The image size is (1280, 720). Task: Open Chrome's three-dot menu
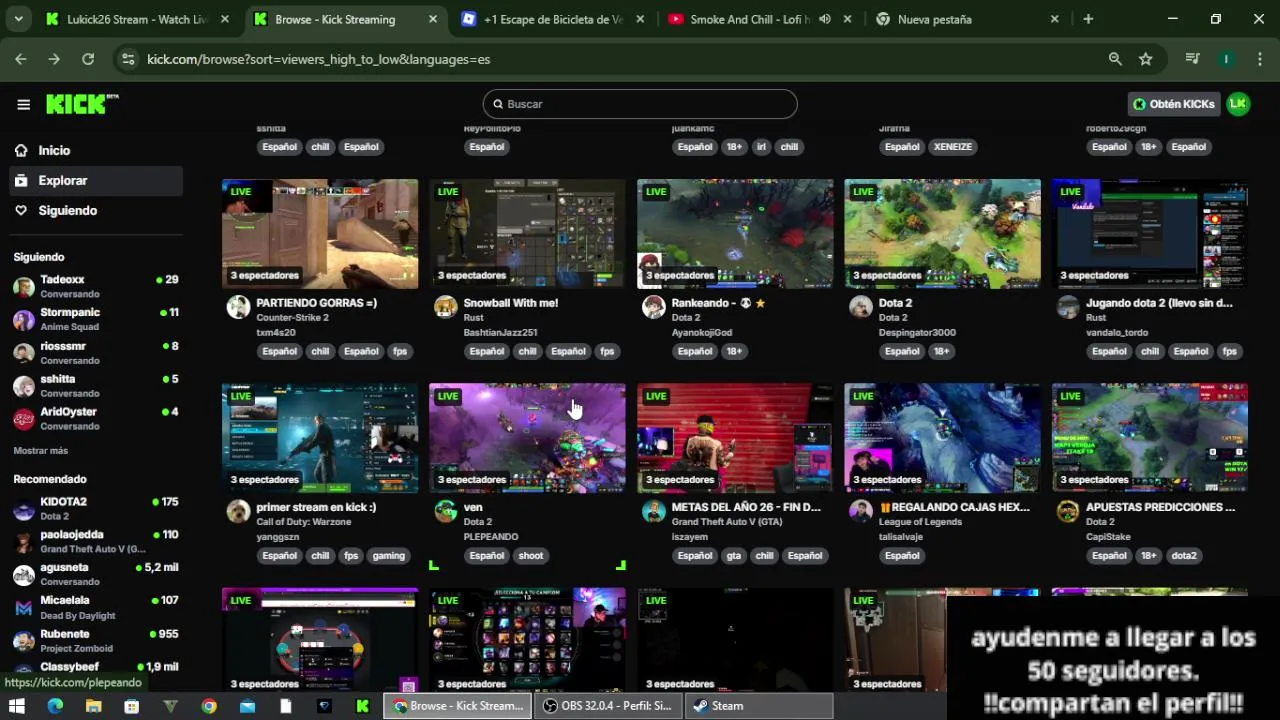pyautogui.click(x=1258, y=59)
